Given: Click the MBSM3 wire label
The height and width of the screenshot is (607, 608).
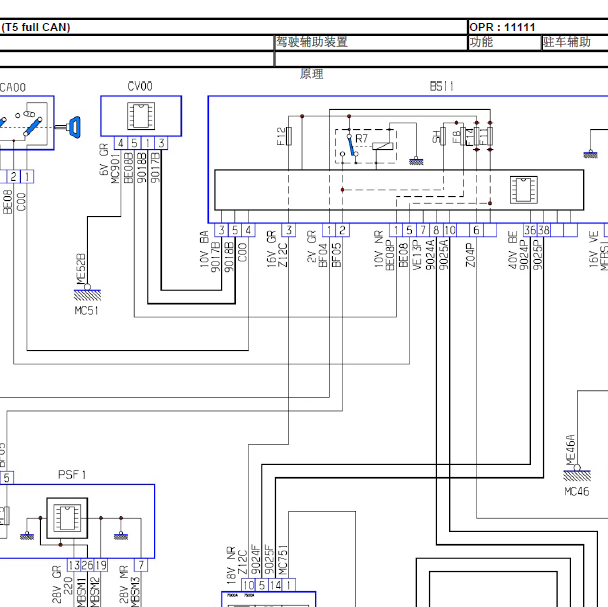Looking at the screenshot, I should click(x=135, y=592).
